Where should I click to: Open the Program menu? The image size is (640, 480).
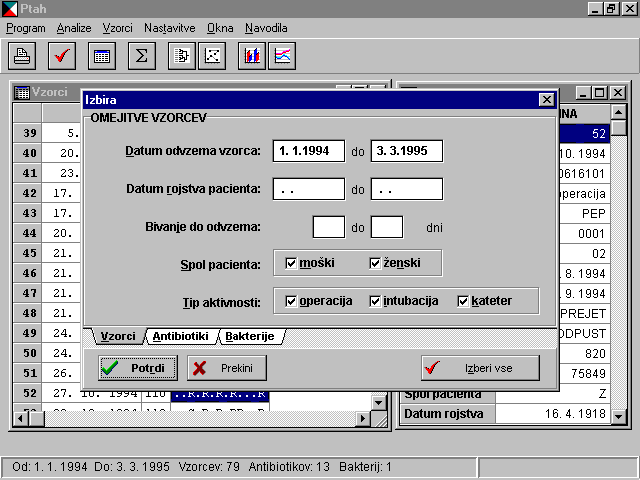[x=26, y=28]
